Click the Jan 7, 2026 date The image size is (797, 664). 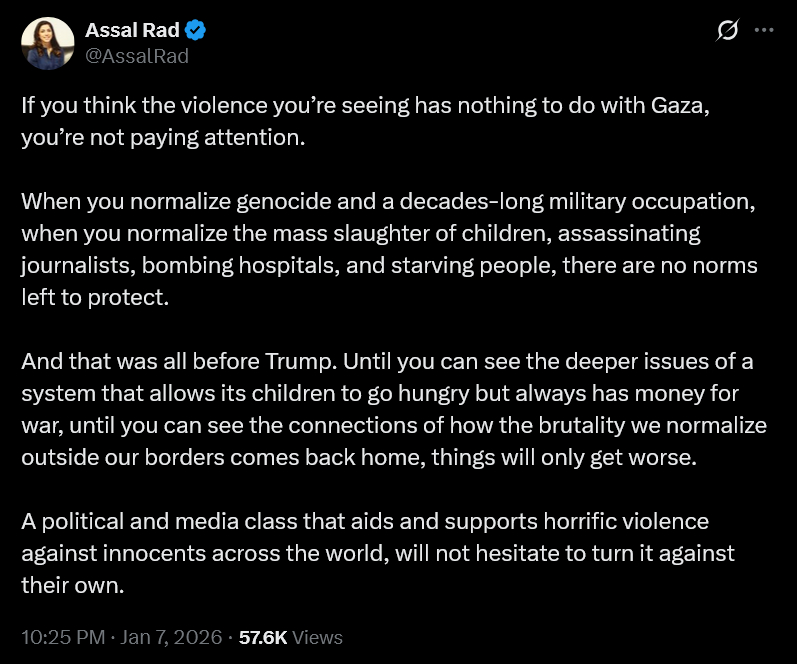[170, 637]
